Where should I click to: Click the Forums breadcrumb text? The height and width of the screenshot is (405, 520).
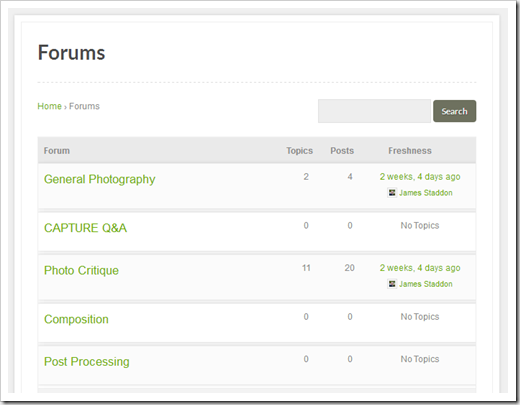point(84,106)
